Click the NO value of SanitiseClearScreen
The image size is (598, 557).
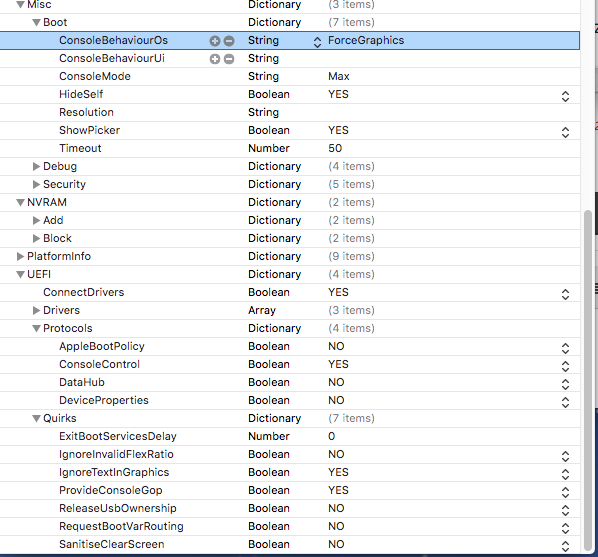pos(336,544)
